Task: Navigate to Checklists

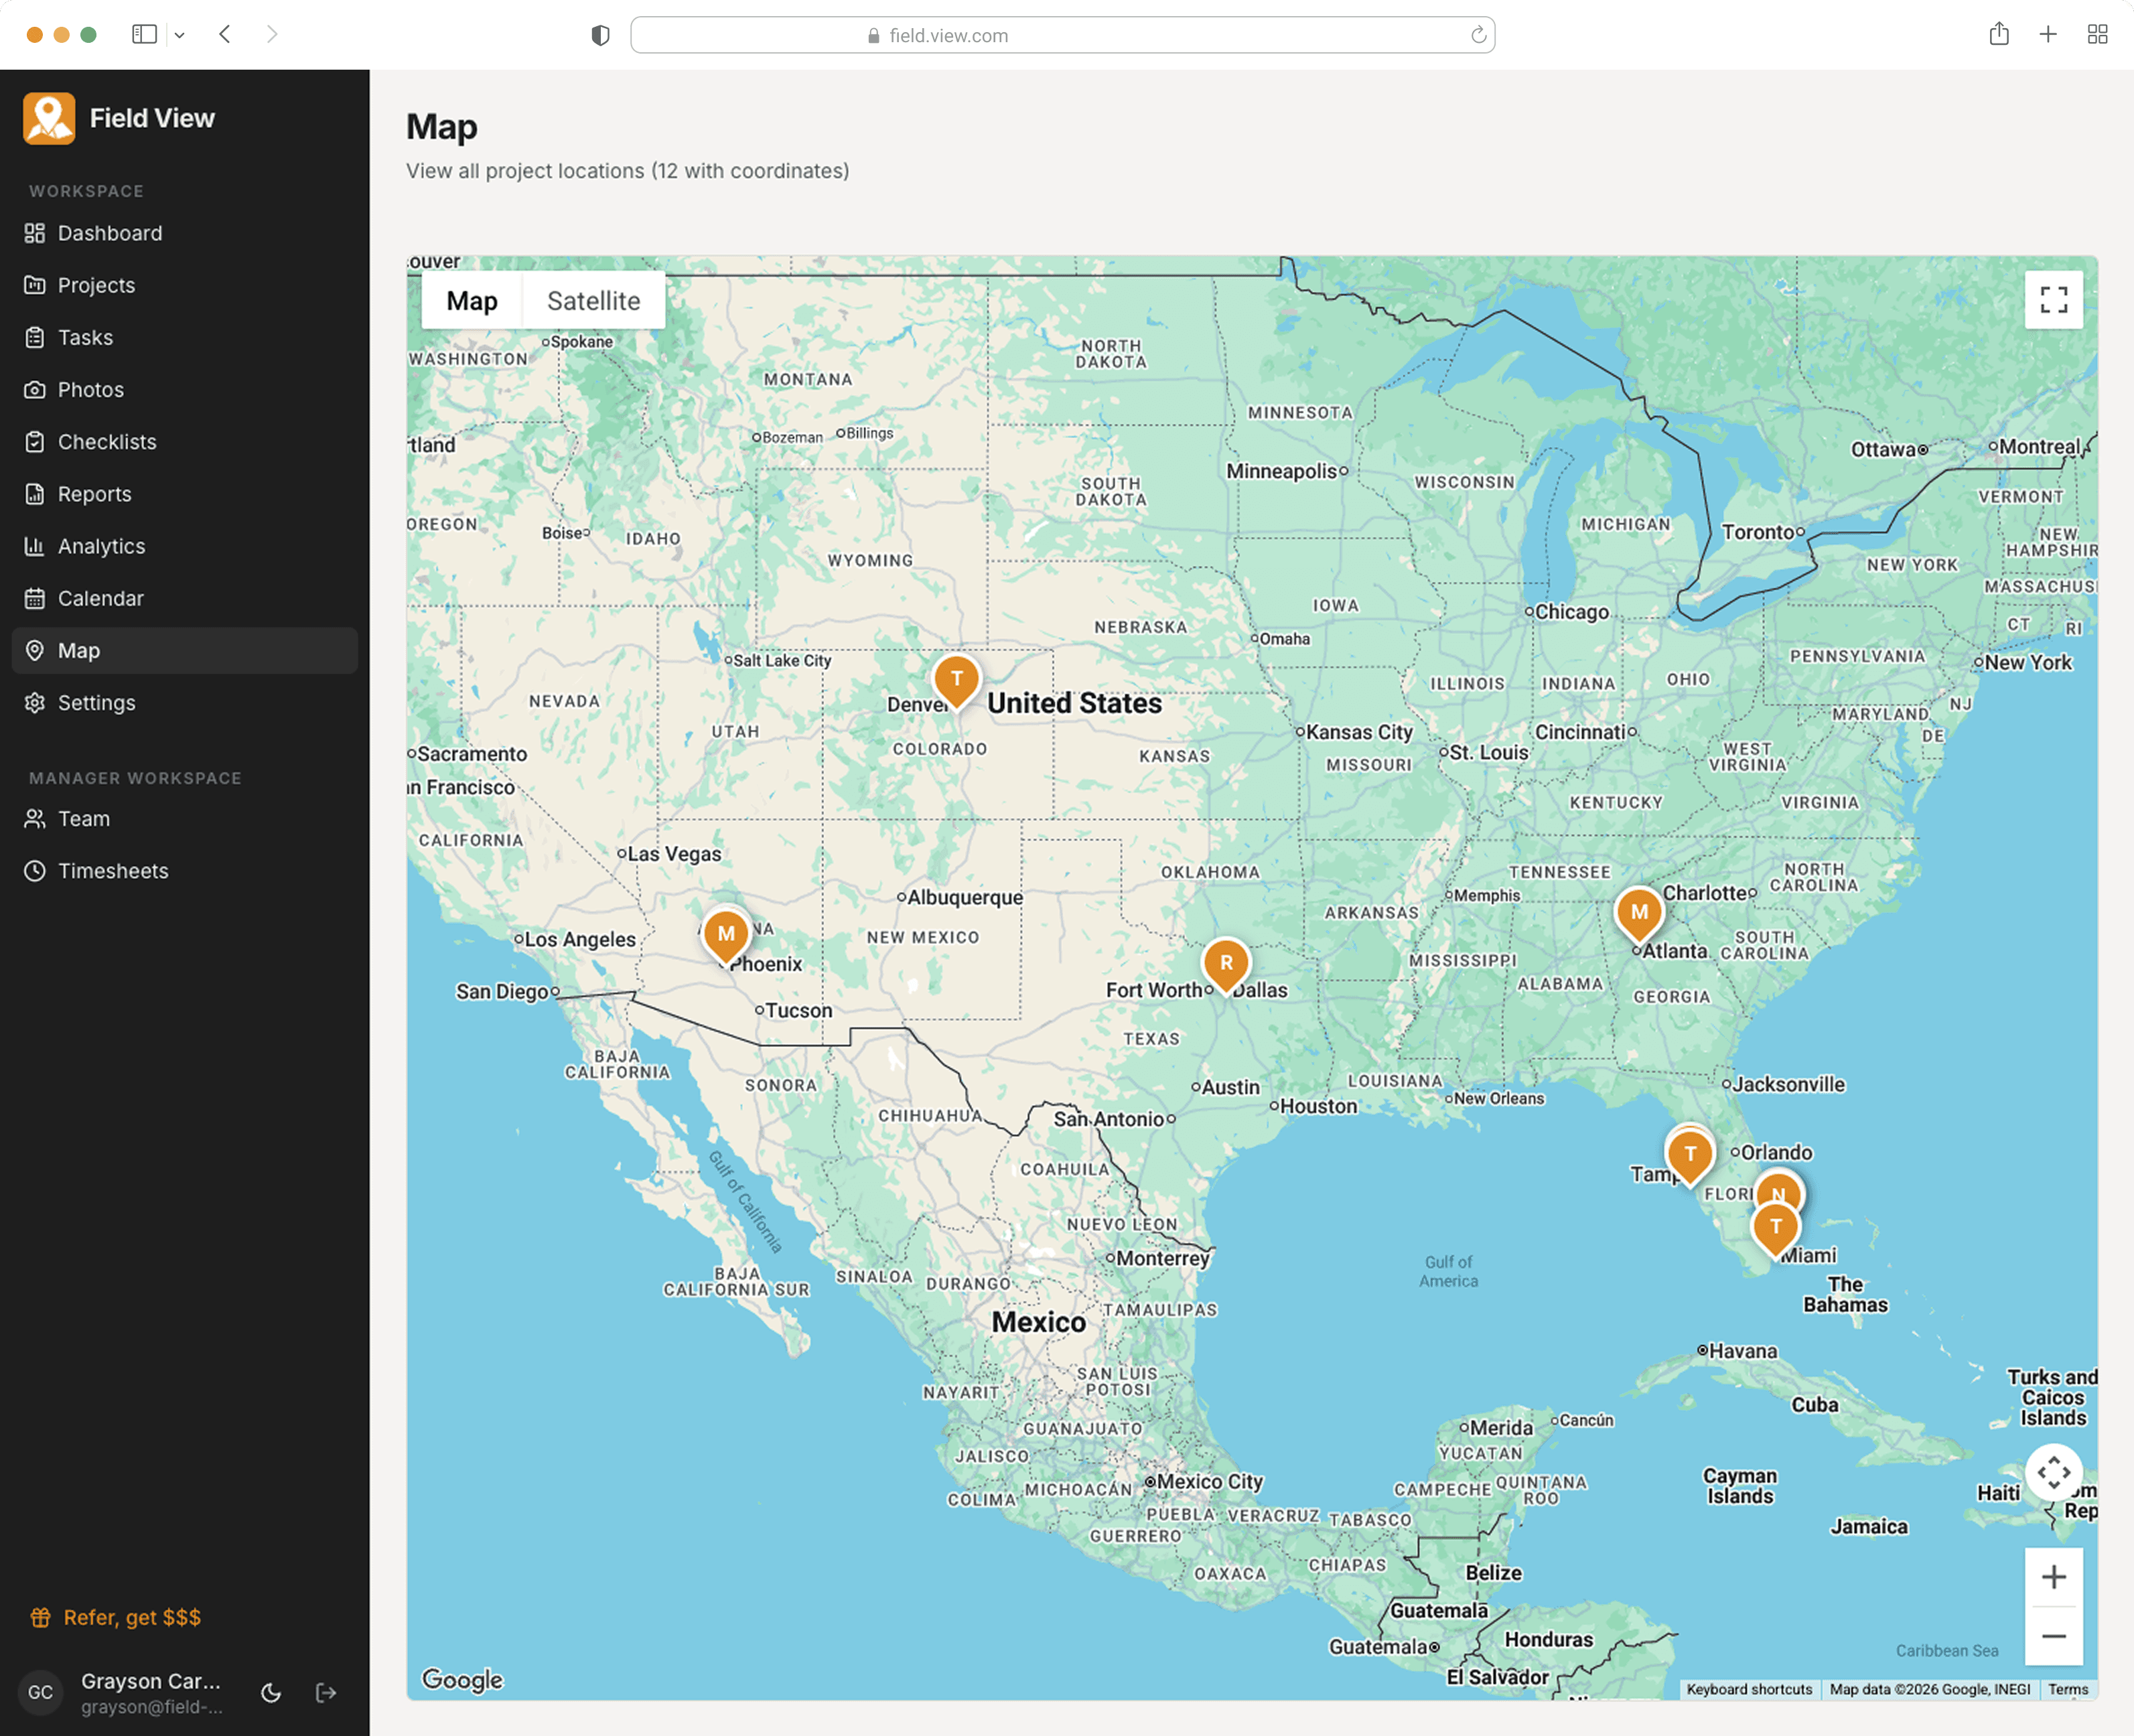Action: point(185,441)
